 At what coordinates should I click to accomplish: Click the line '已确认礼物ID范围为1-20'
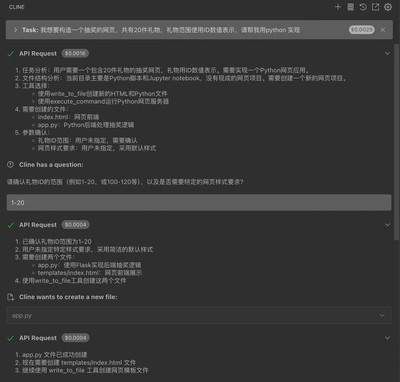[57, 242]
